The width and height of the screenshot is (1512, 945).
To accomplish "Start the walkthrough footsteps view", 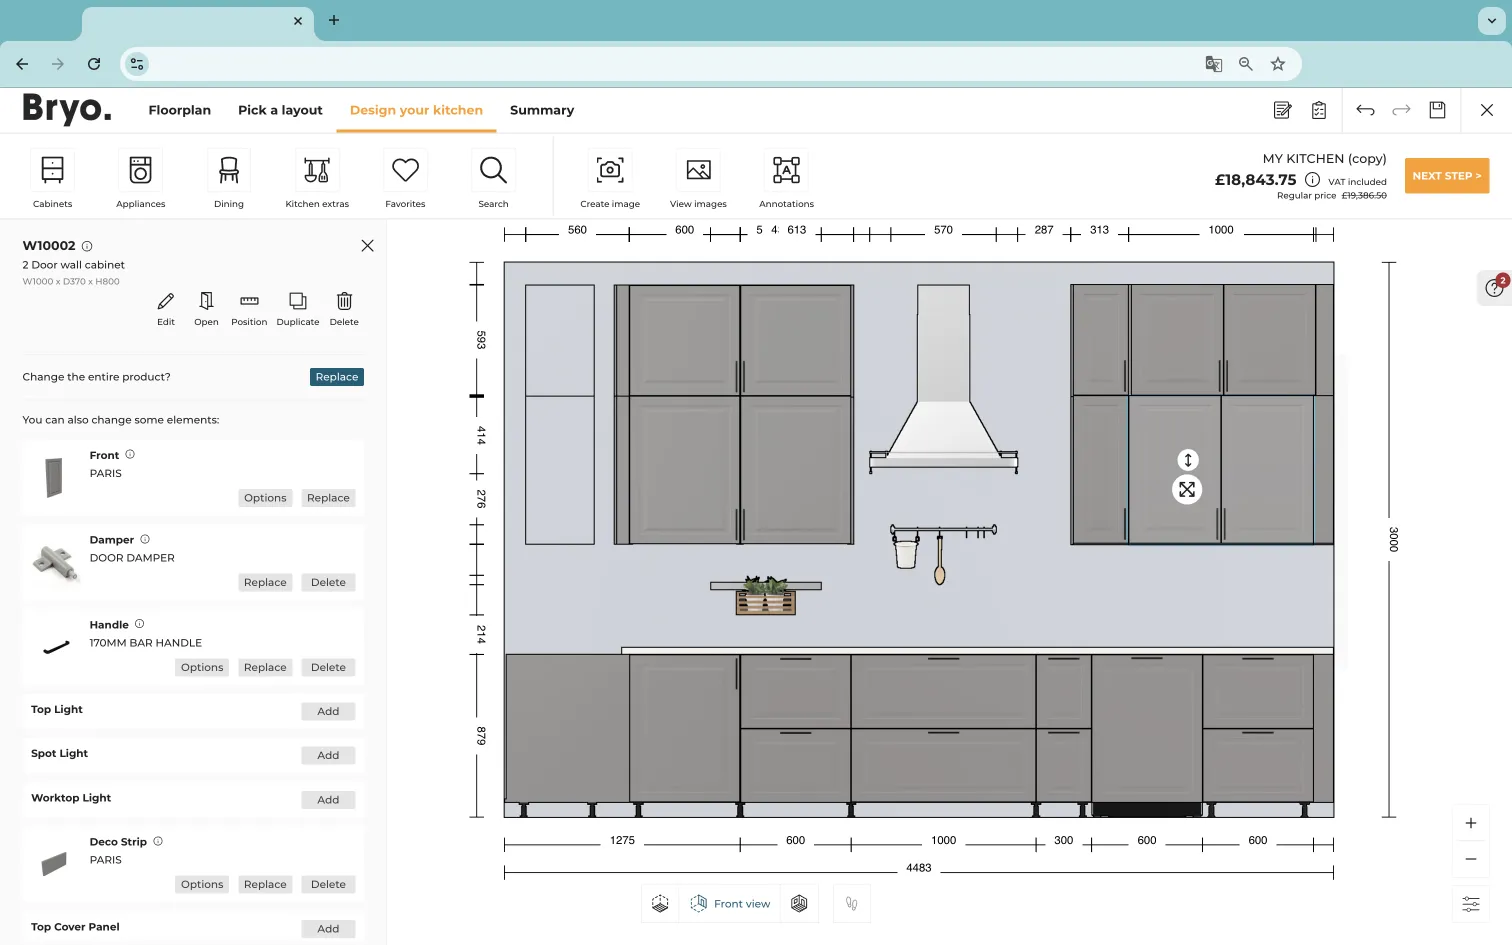I will pos(851,903).
